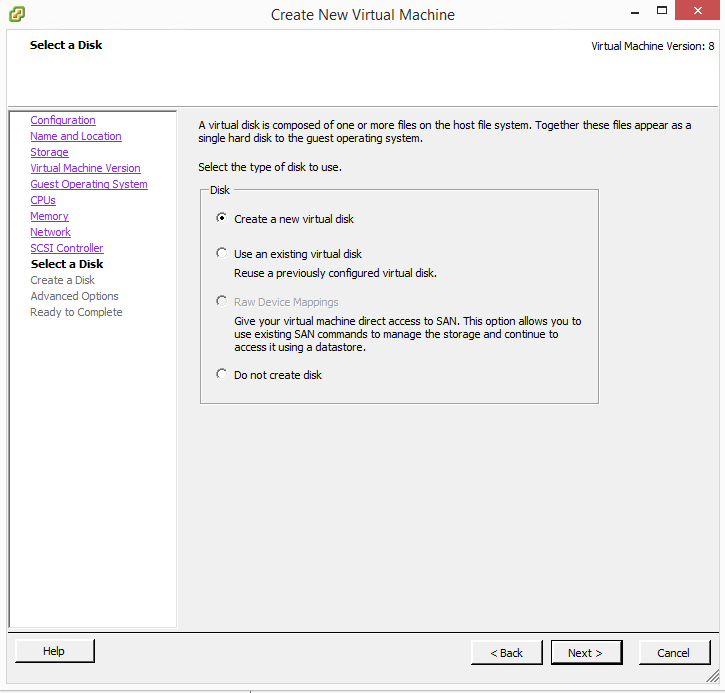The width and height of the screenshot is (725, 693).
Task: Open the CPUs step link
Action: point(43,200)
